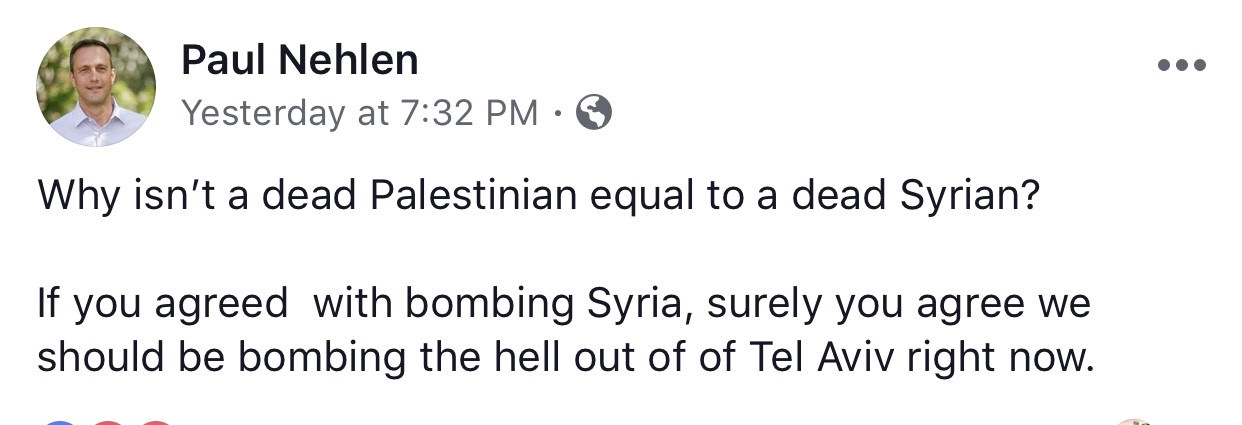The width and height of the screenshot is (1242, 425).
Task: Click the blue Like reaction icon
Action: pyautogui.click(x=60, y=422)
